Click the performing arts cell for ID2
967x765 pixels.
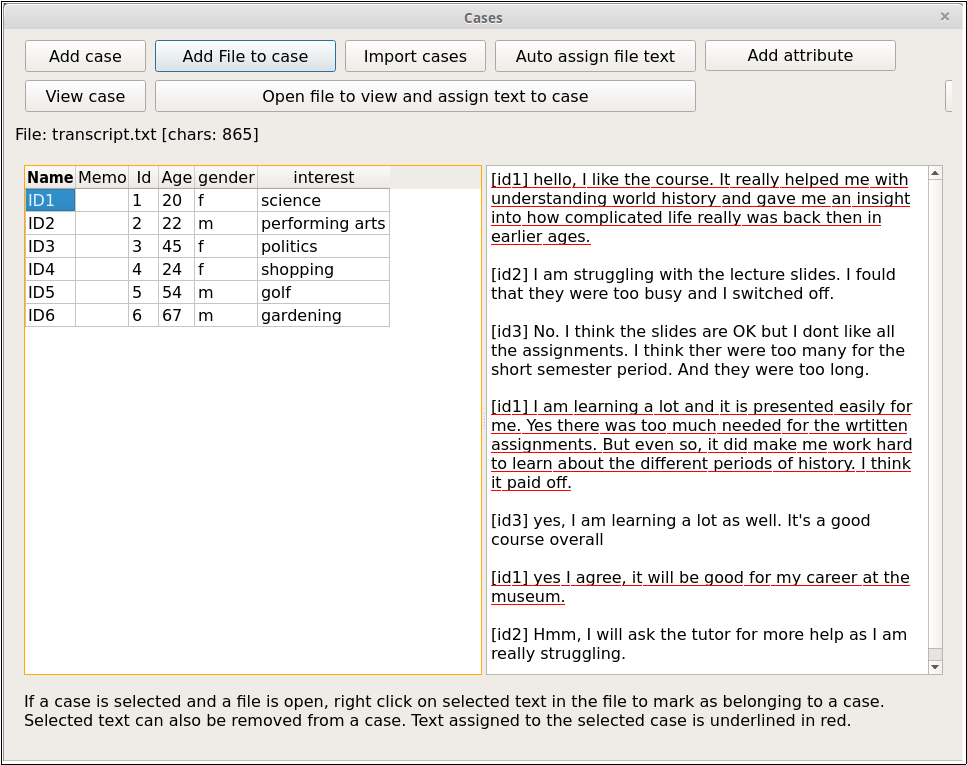[322, 224]
